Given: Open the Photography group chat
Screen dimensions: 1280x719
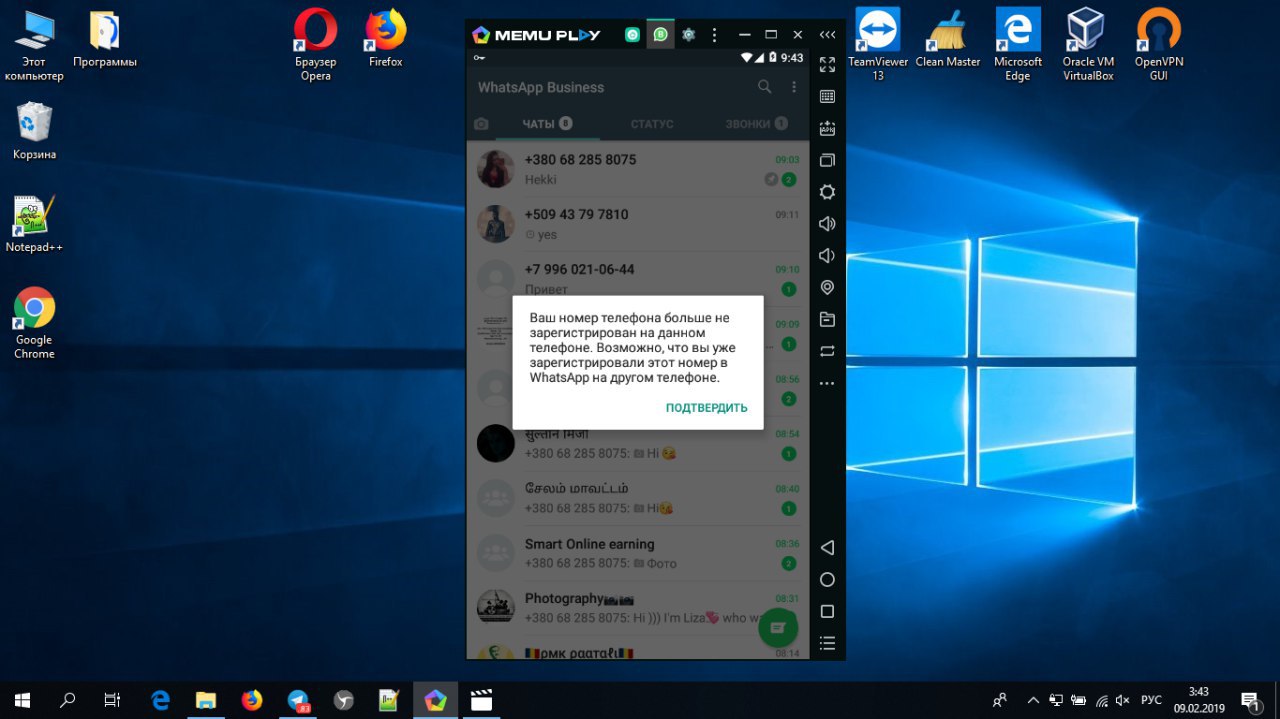Looking at the screenshot, I should pyautogui.click(x=637, y=608).
